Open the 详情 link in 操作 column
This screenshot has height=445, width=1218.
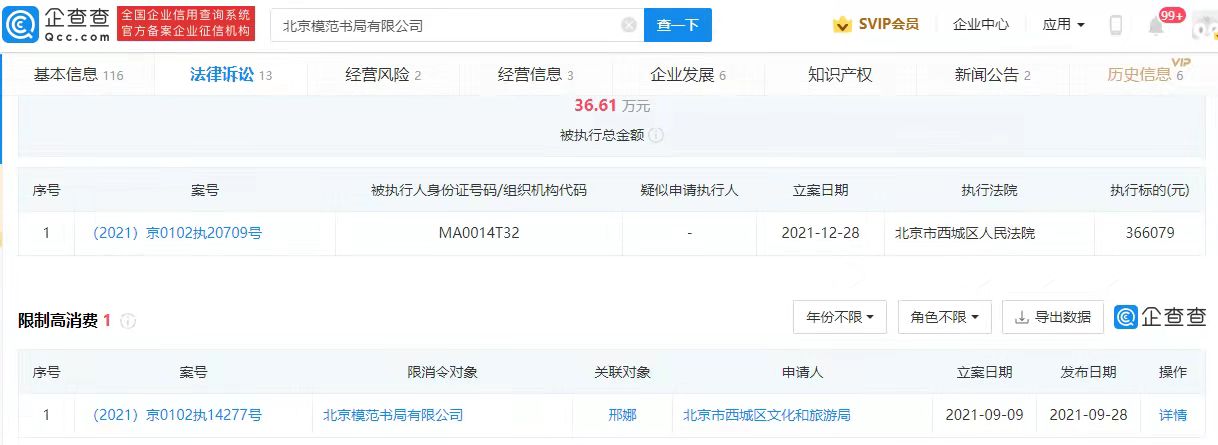1173,415
